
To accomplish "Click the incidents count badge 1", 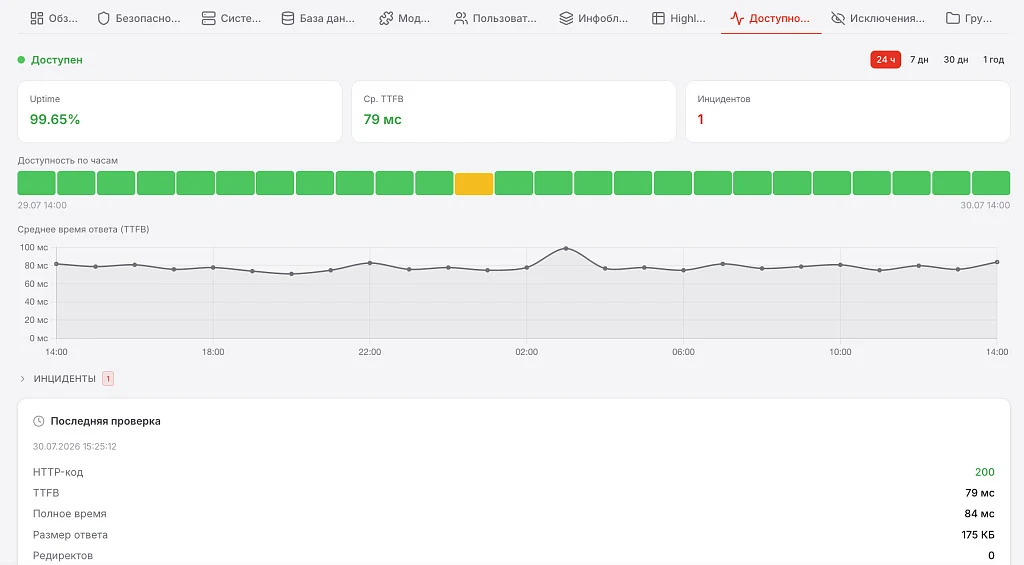I will (108, 379).
